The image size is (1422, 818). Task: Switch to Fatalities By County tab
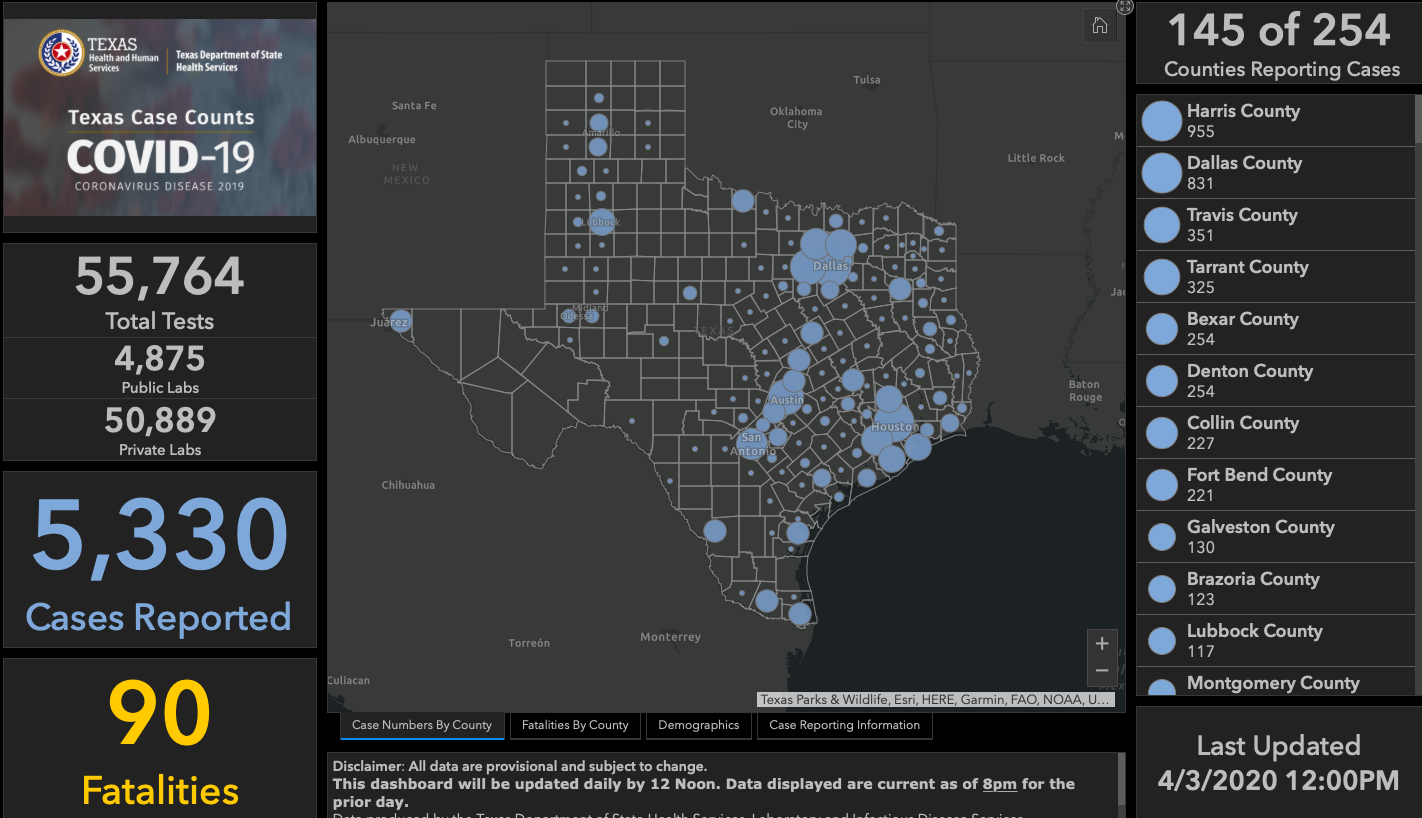575,725
